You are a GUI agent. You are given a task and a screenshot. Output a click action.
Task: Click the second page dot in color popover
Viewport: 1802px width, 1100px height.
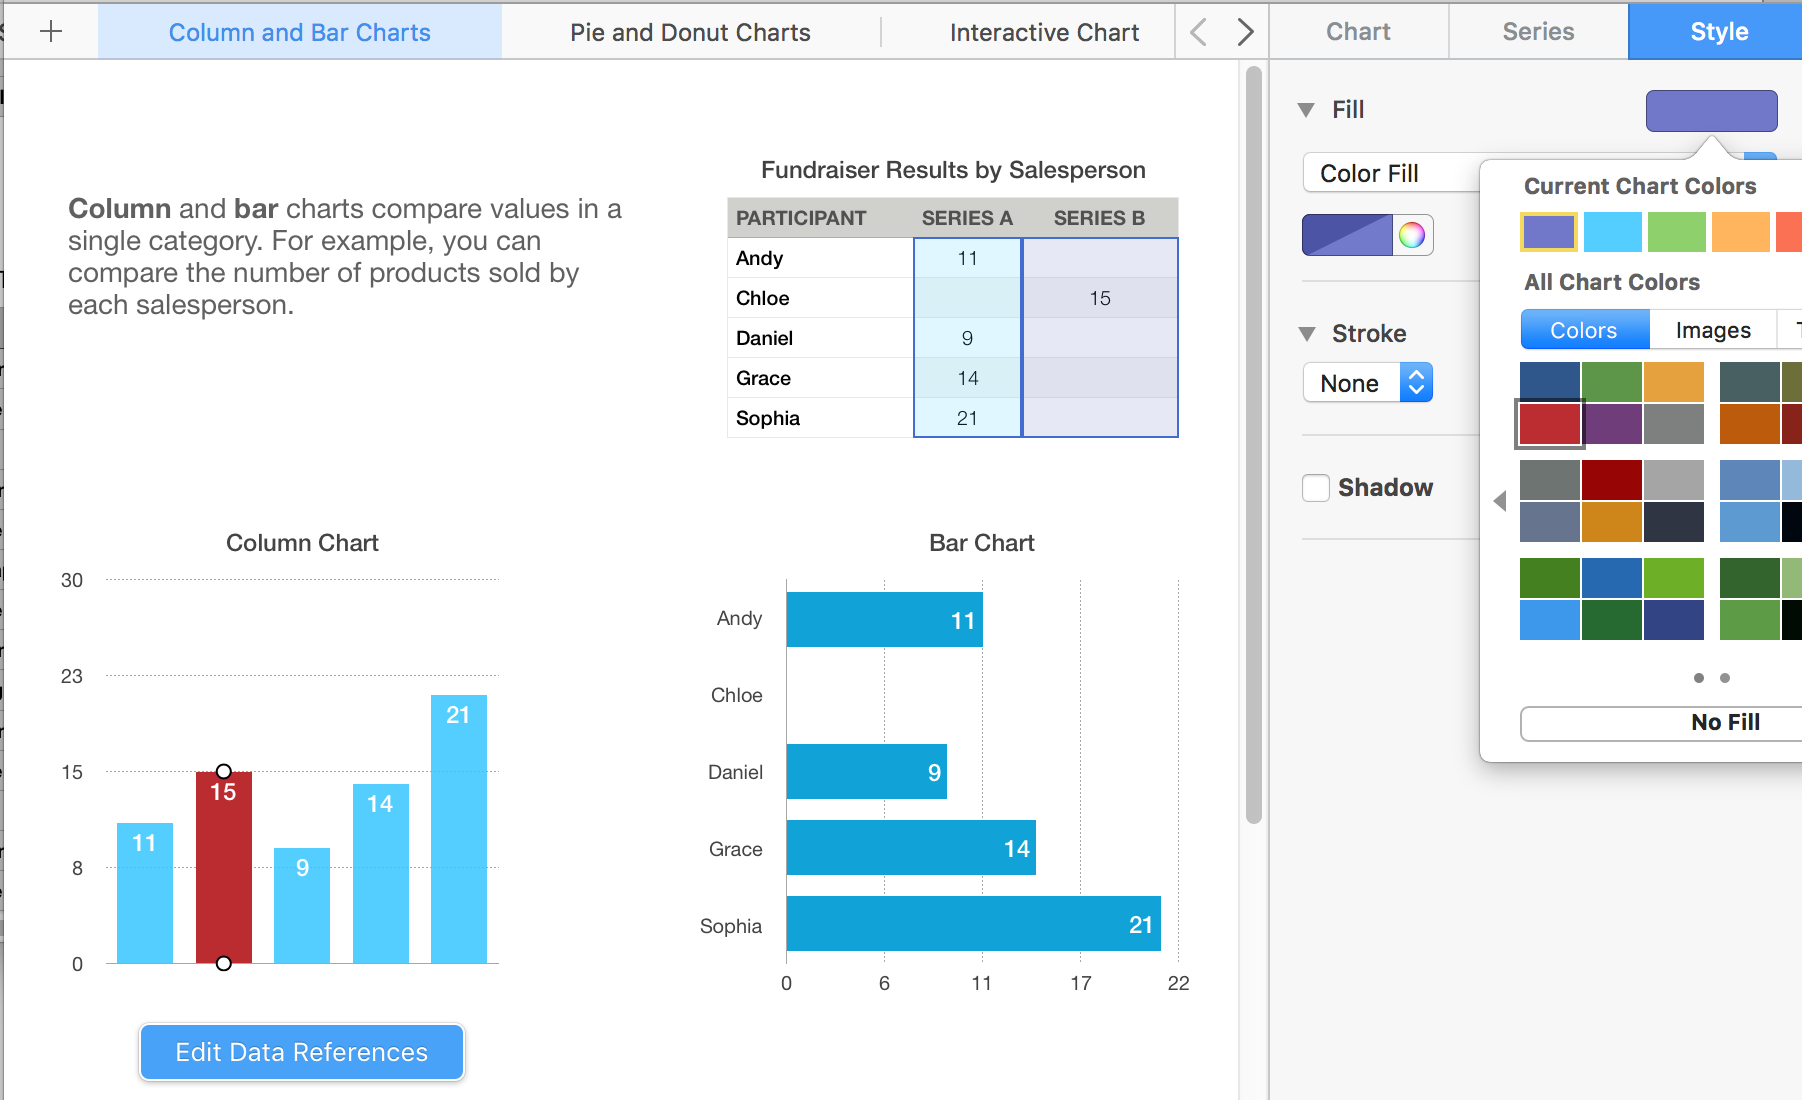coord(1725,678)
